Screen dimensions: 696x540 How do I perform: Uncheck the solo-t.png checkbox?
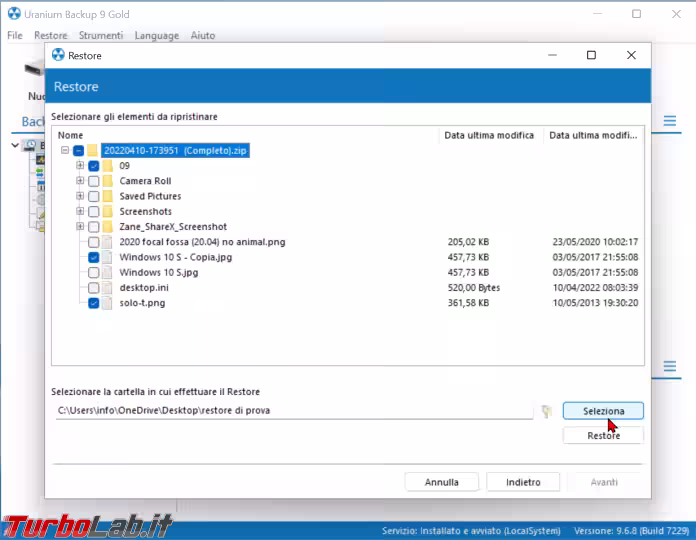(x=94, y=303)
